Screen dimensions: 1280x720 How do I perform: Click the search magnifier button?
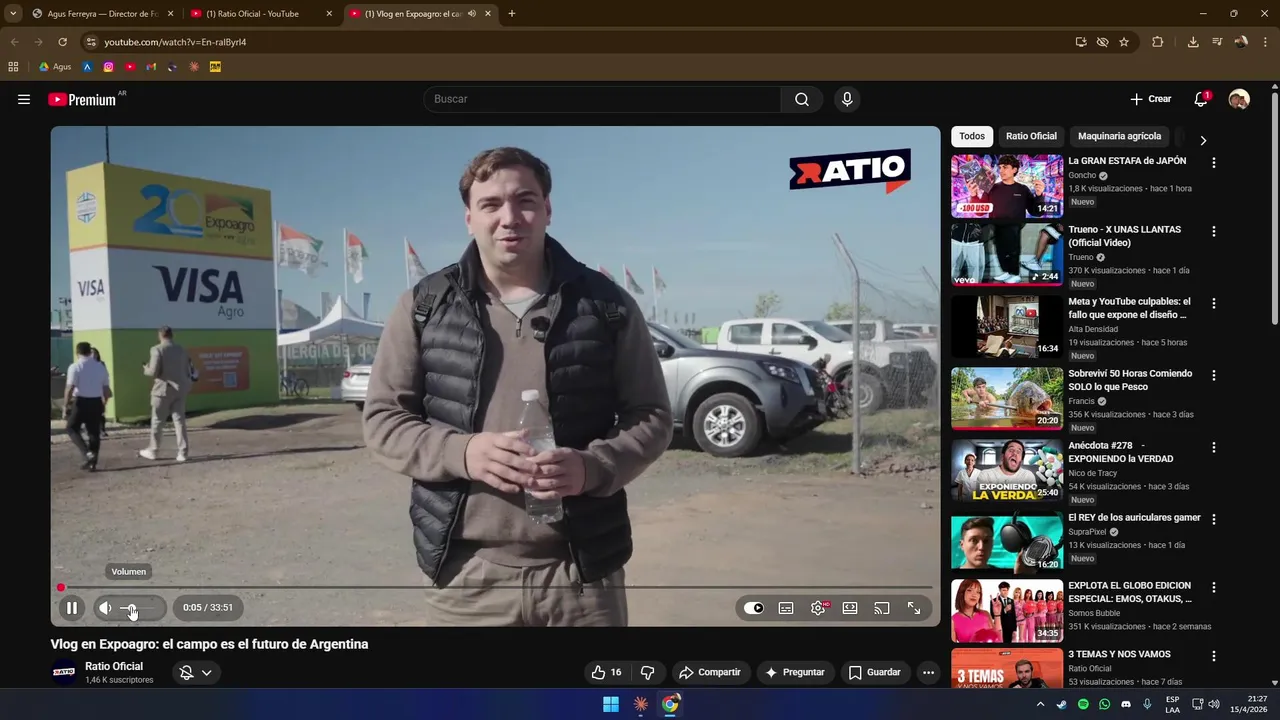pyautogui.click(x=802, y=99)
